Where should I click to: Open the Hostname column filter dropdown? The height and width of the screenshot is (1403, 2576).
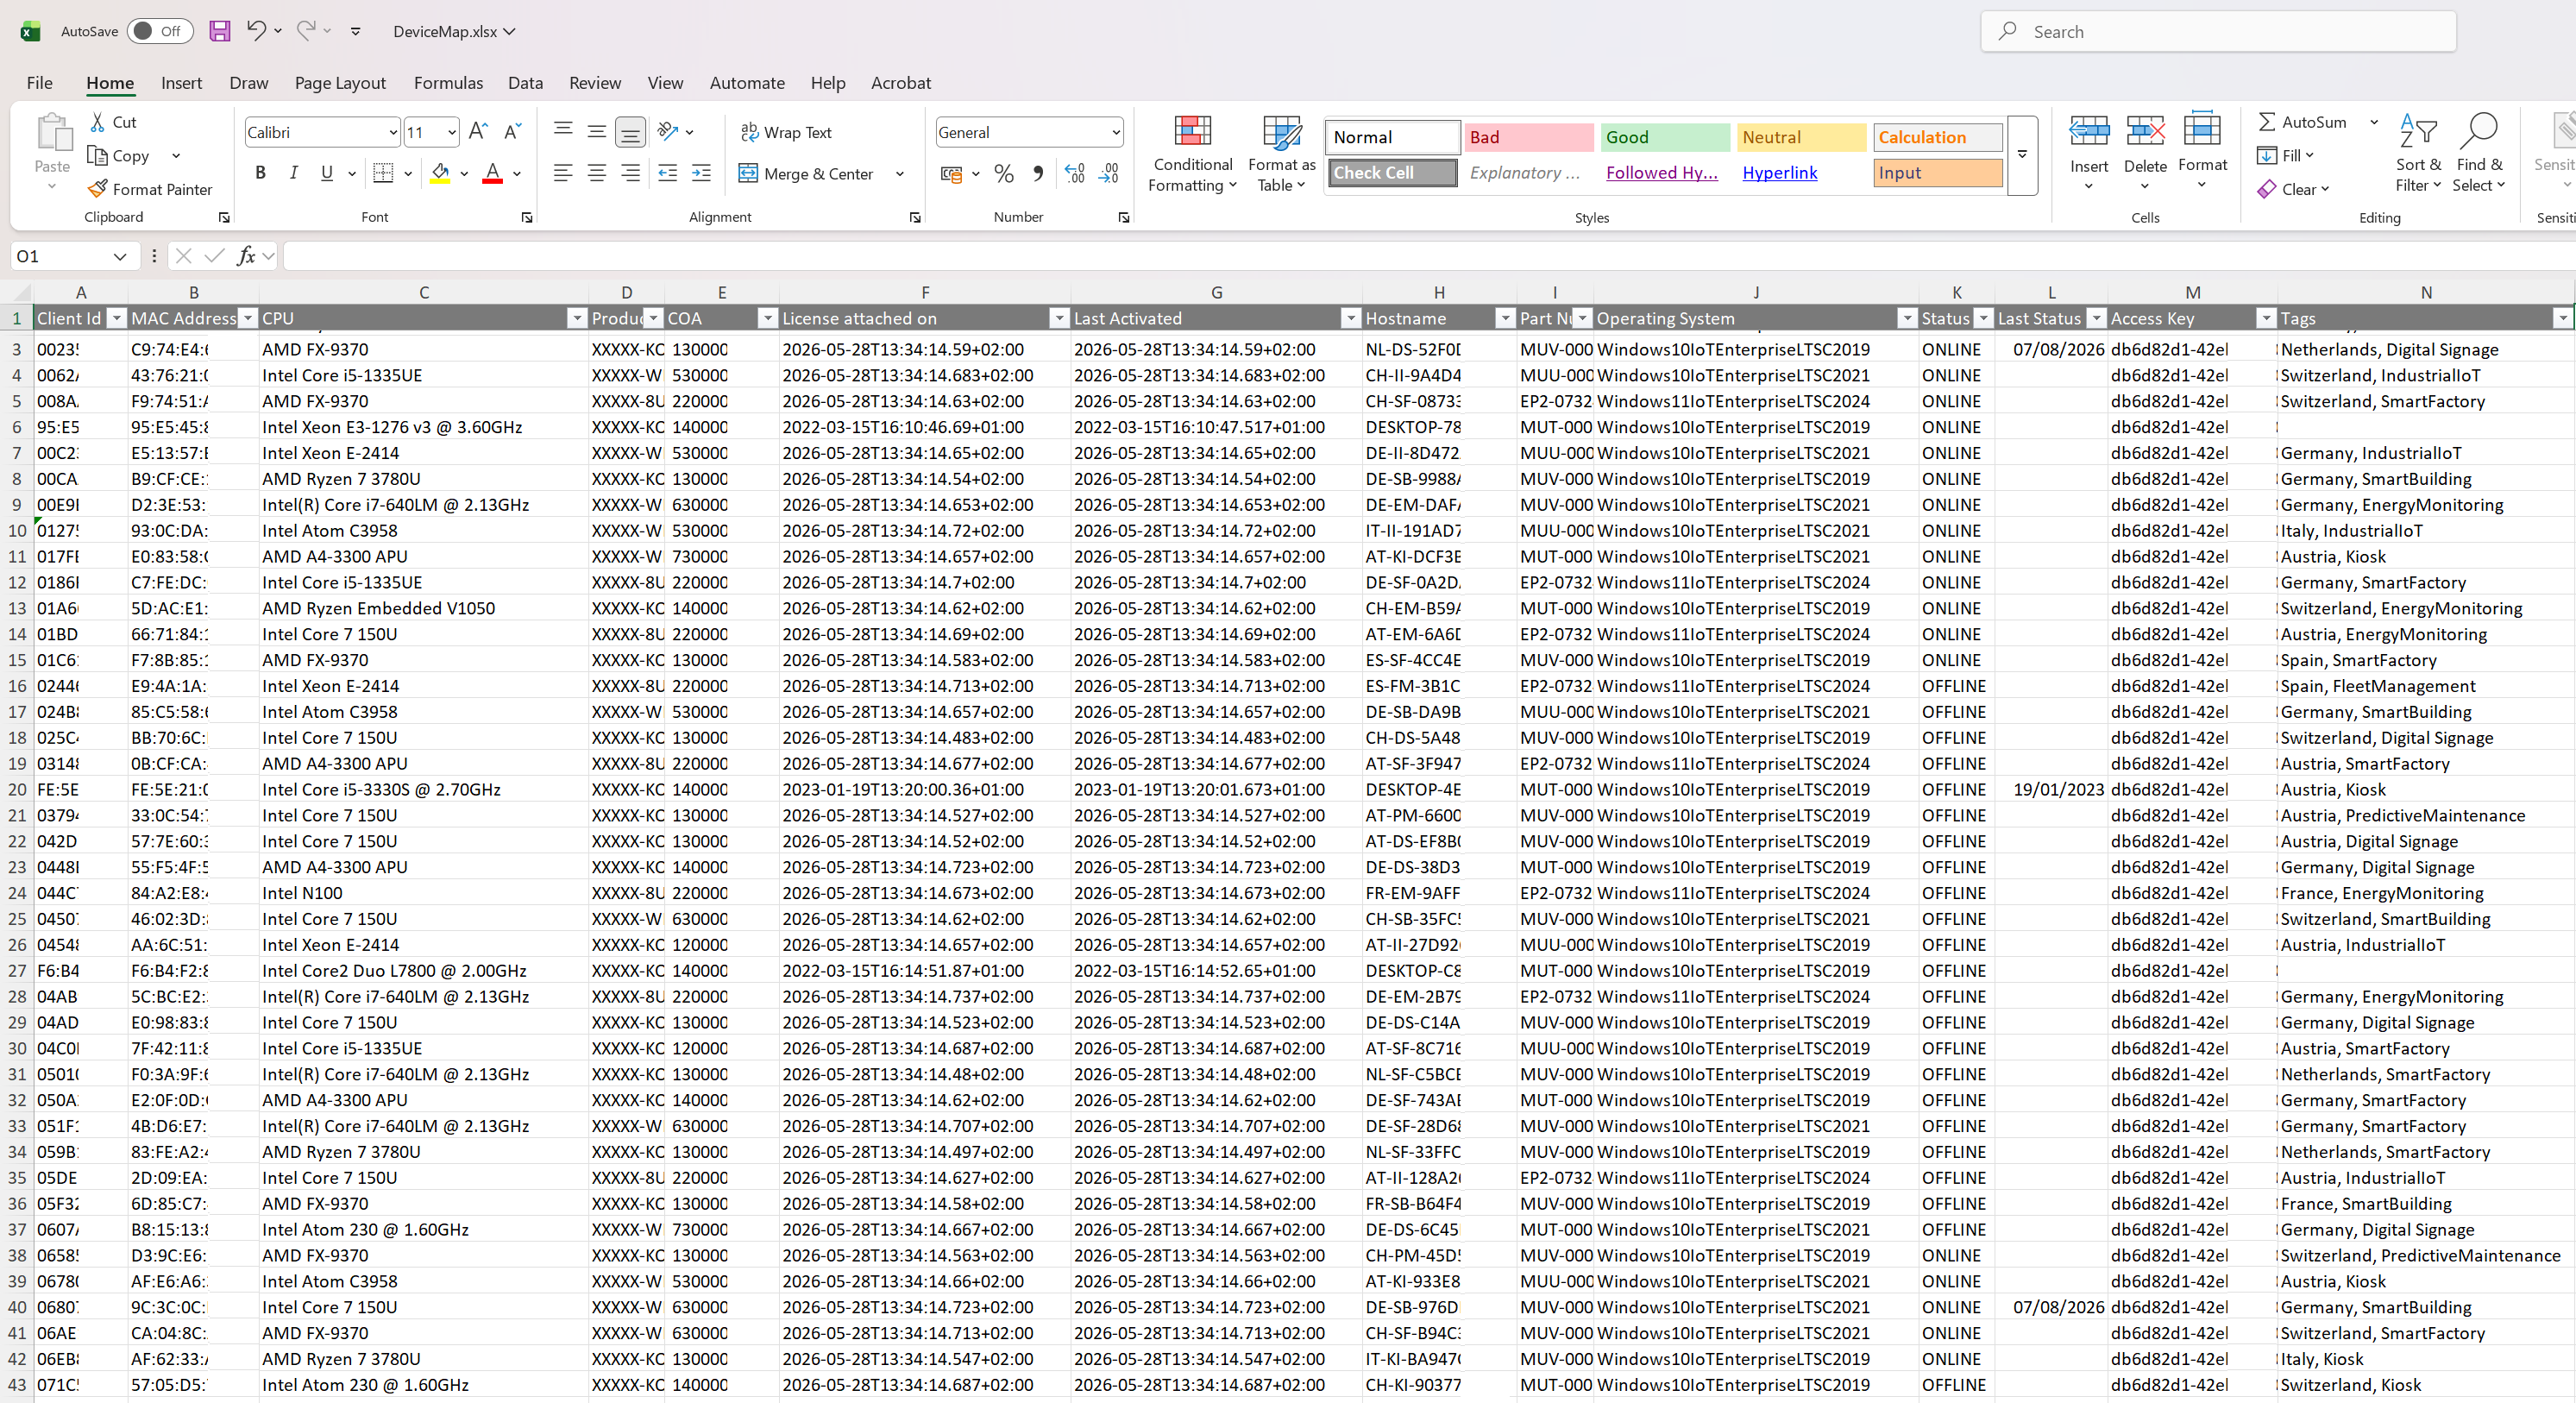(1504, 319)
